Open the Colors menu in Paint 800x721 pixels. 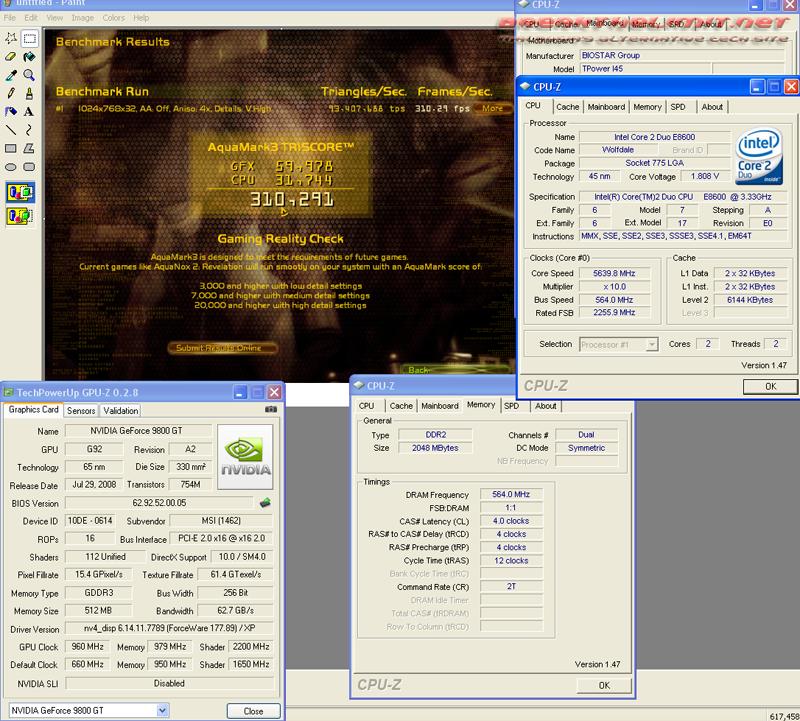(113, 18)
